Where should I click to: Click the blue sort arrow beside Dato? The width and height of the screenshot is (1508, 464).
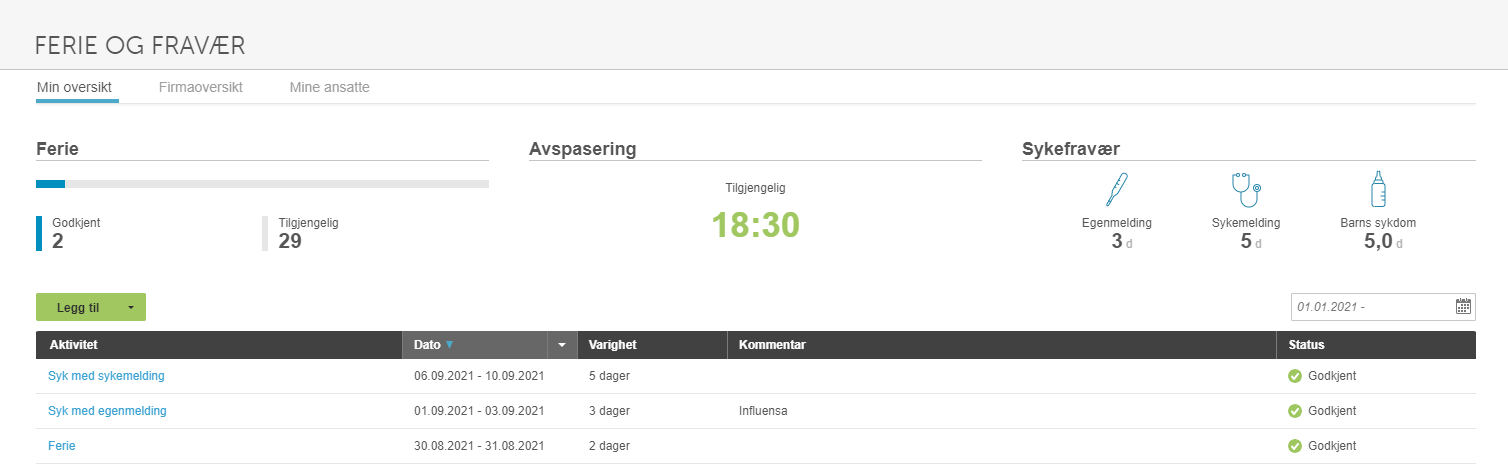(x=449, y=345)
